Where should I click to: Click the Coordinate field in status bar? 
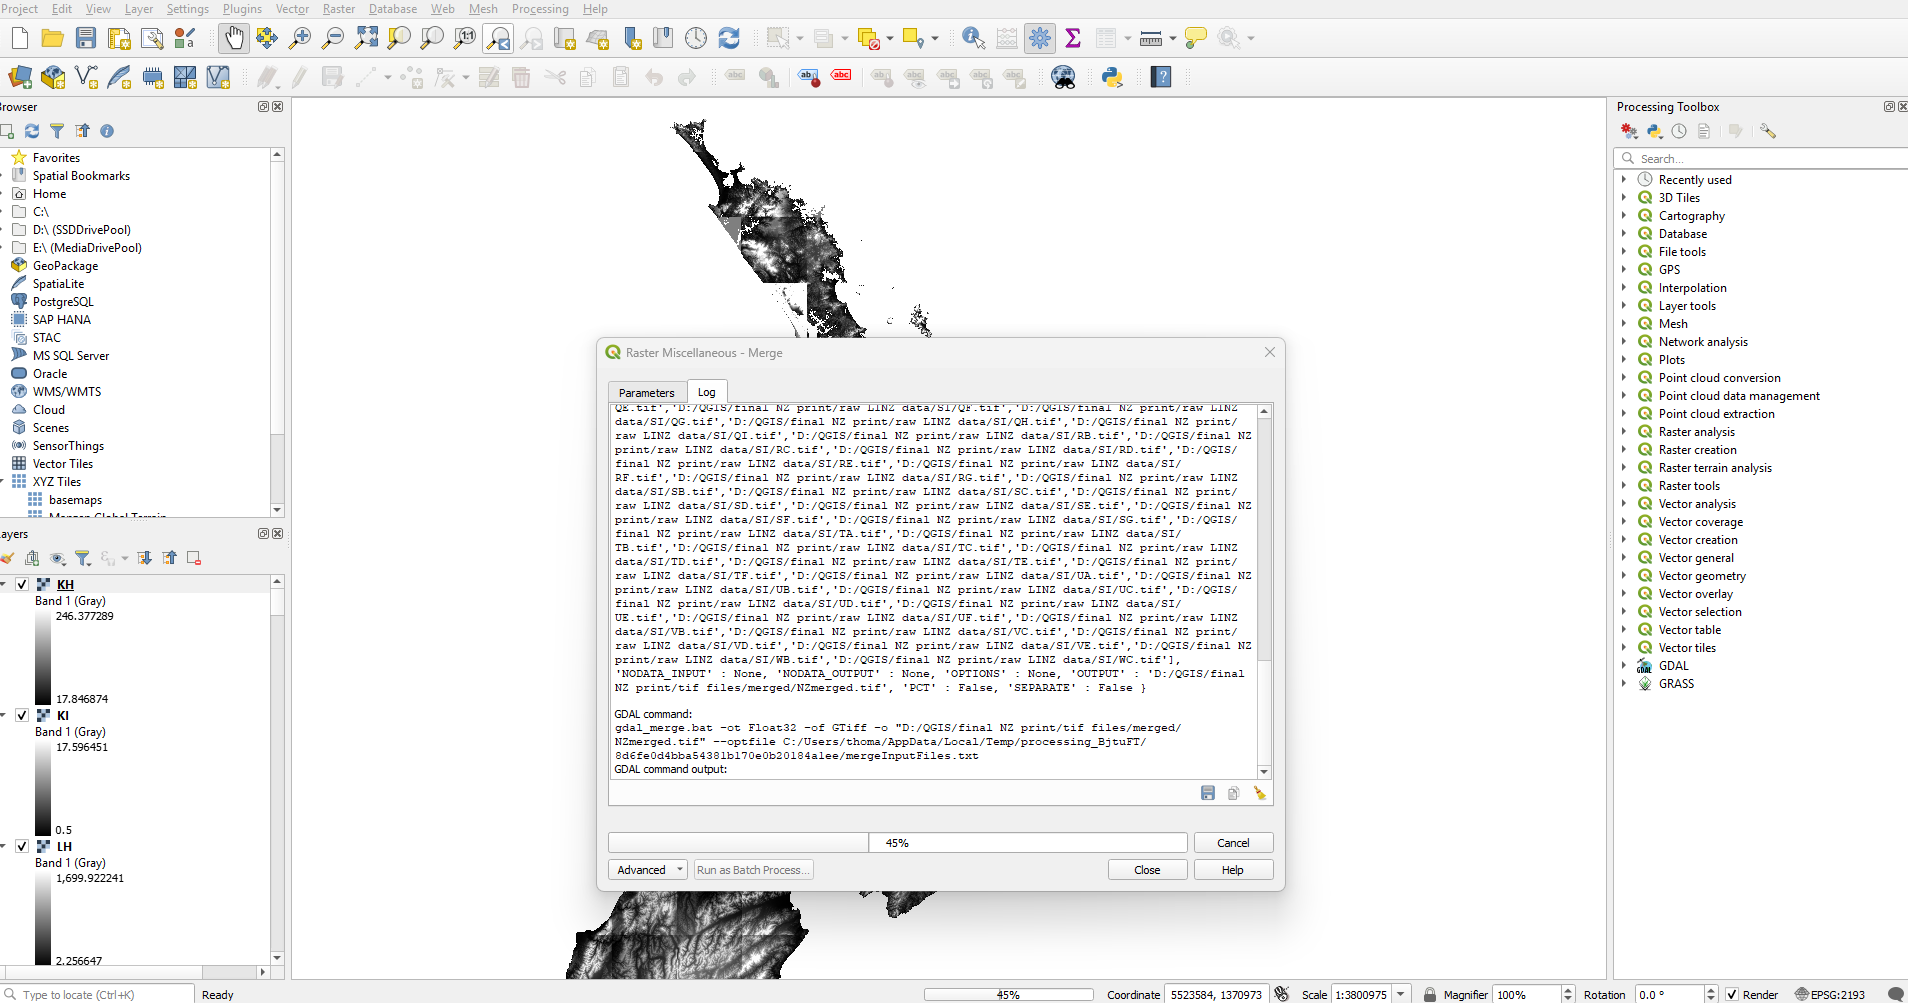tap(1216, 994)
